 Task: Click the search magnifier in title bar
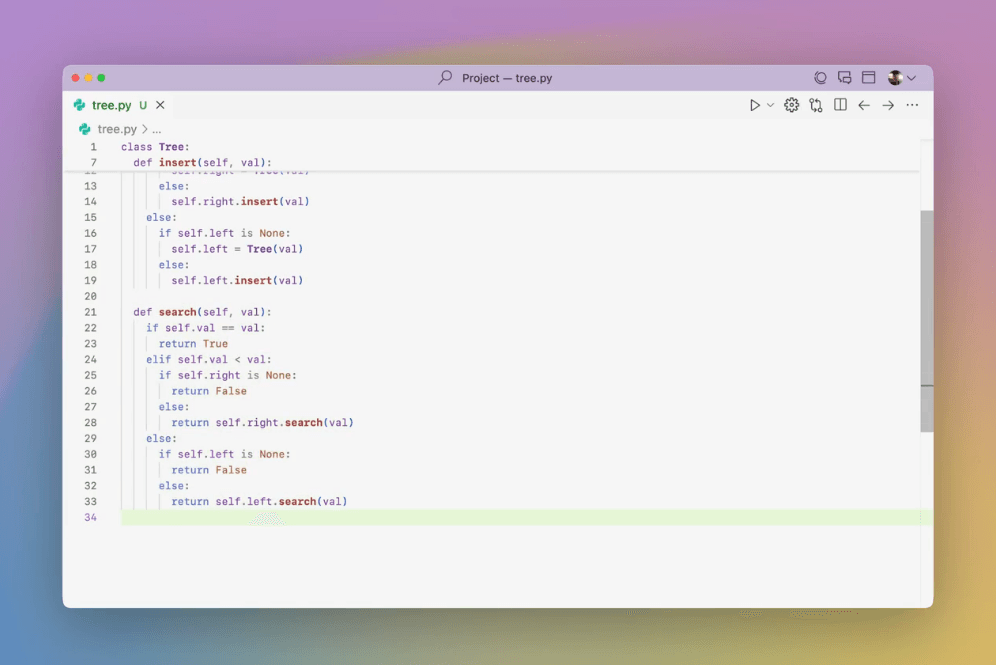[445, 77]
